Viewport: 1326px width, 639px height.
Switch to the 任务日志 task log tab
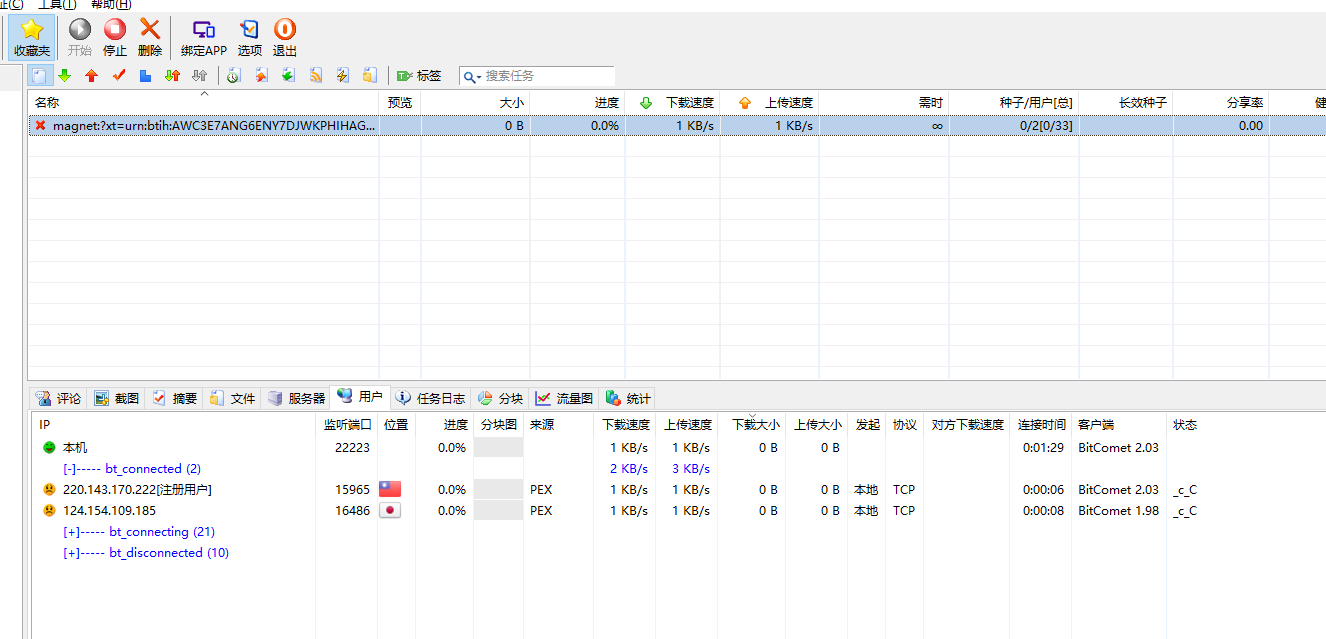click(430, 398)
